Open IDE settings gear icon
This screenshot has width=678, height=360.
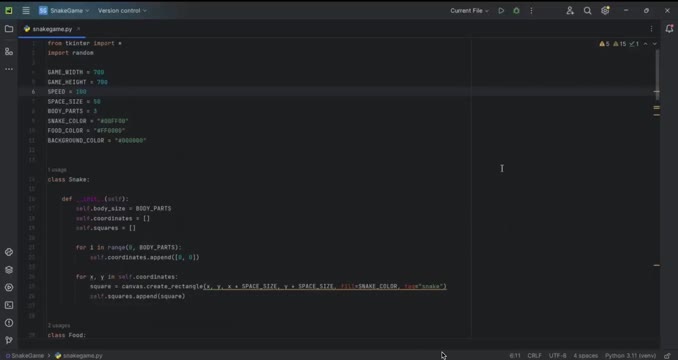[605, 11]
